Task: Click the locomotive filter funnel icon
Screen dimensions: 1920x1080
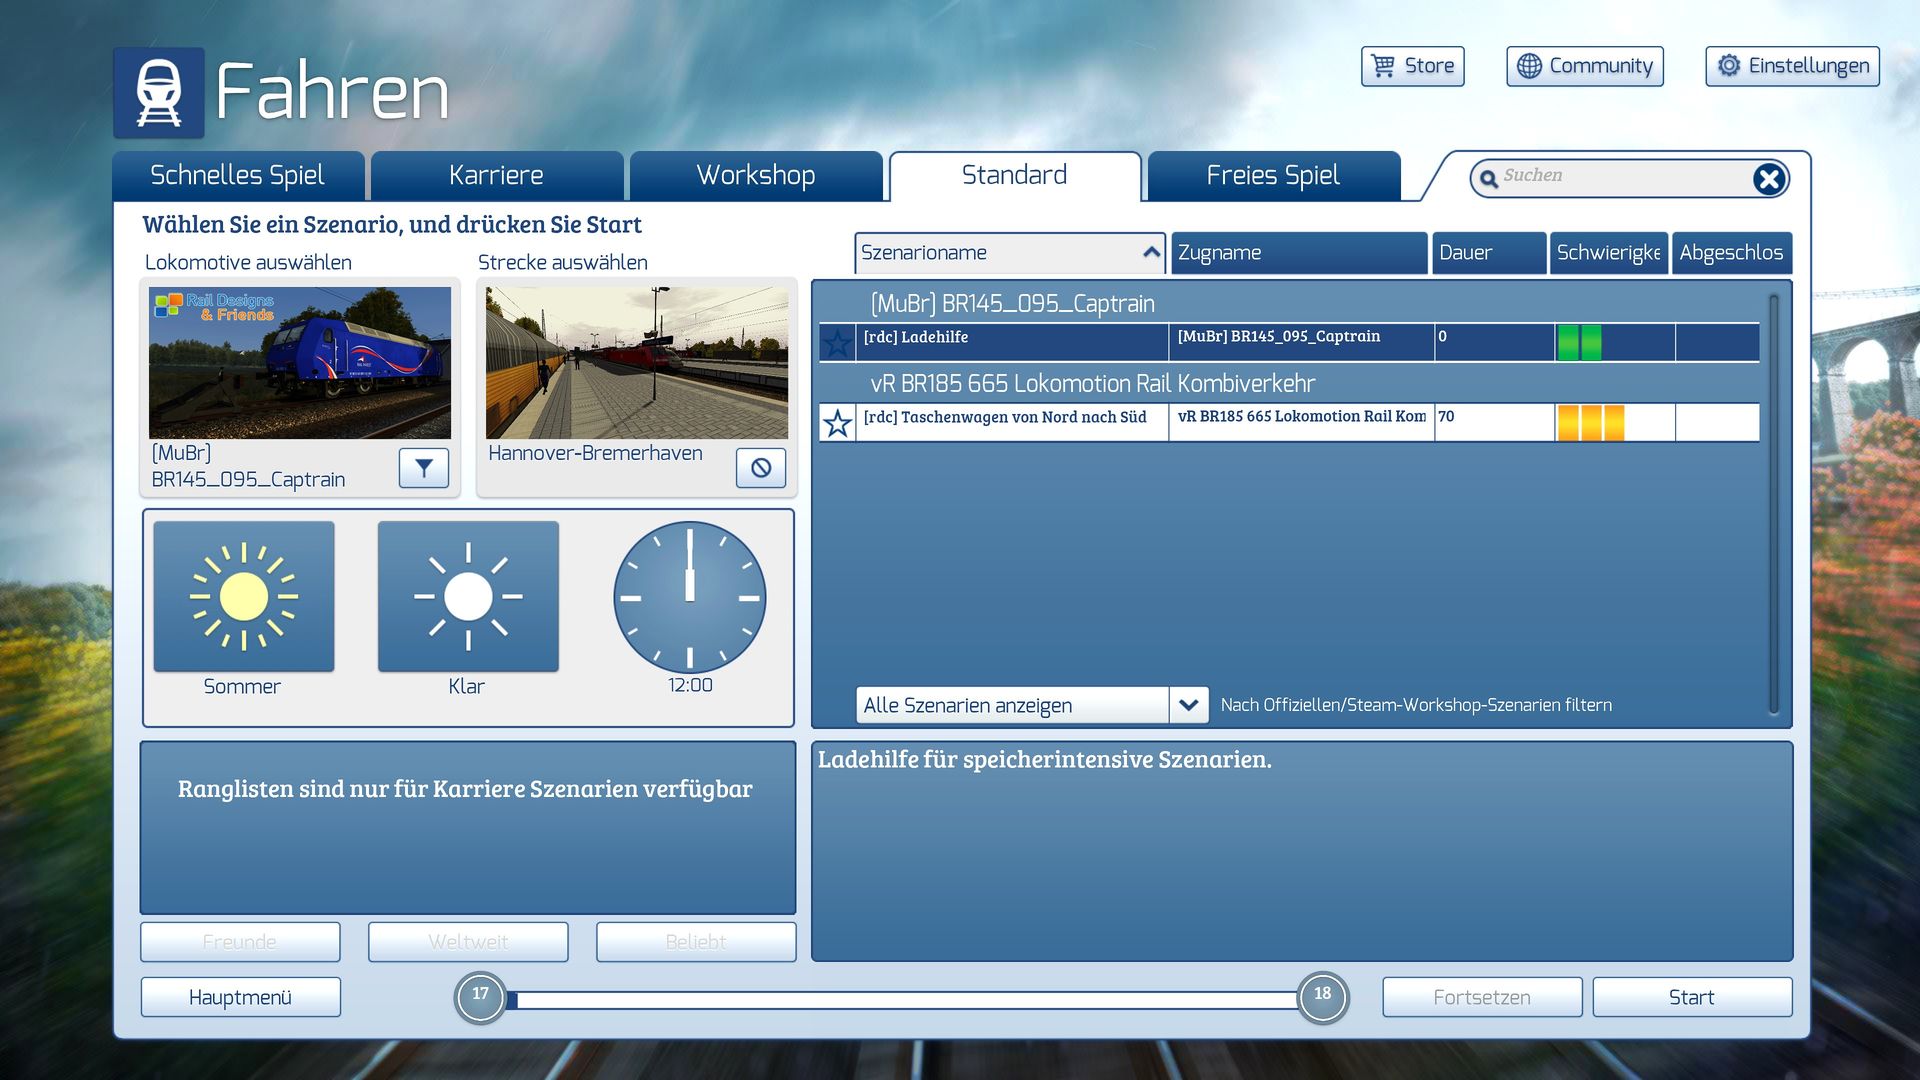Action: click(x=423, y=467)
